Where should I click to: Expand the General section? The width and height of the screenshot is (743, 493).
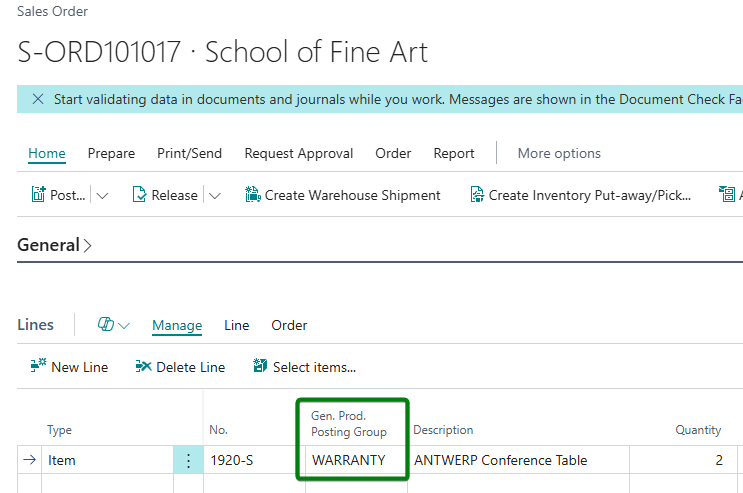(54, 245)
